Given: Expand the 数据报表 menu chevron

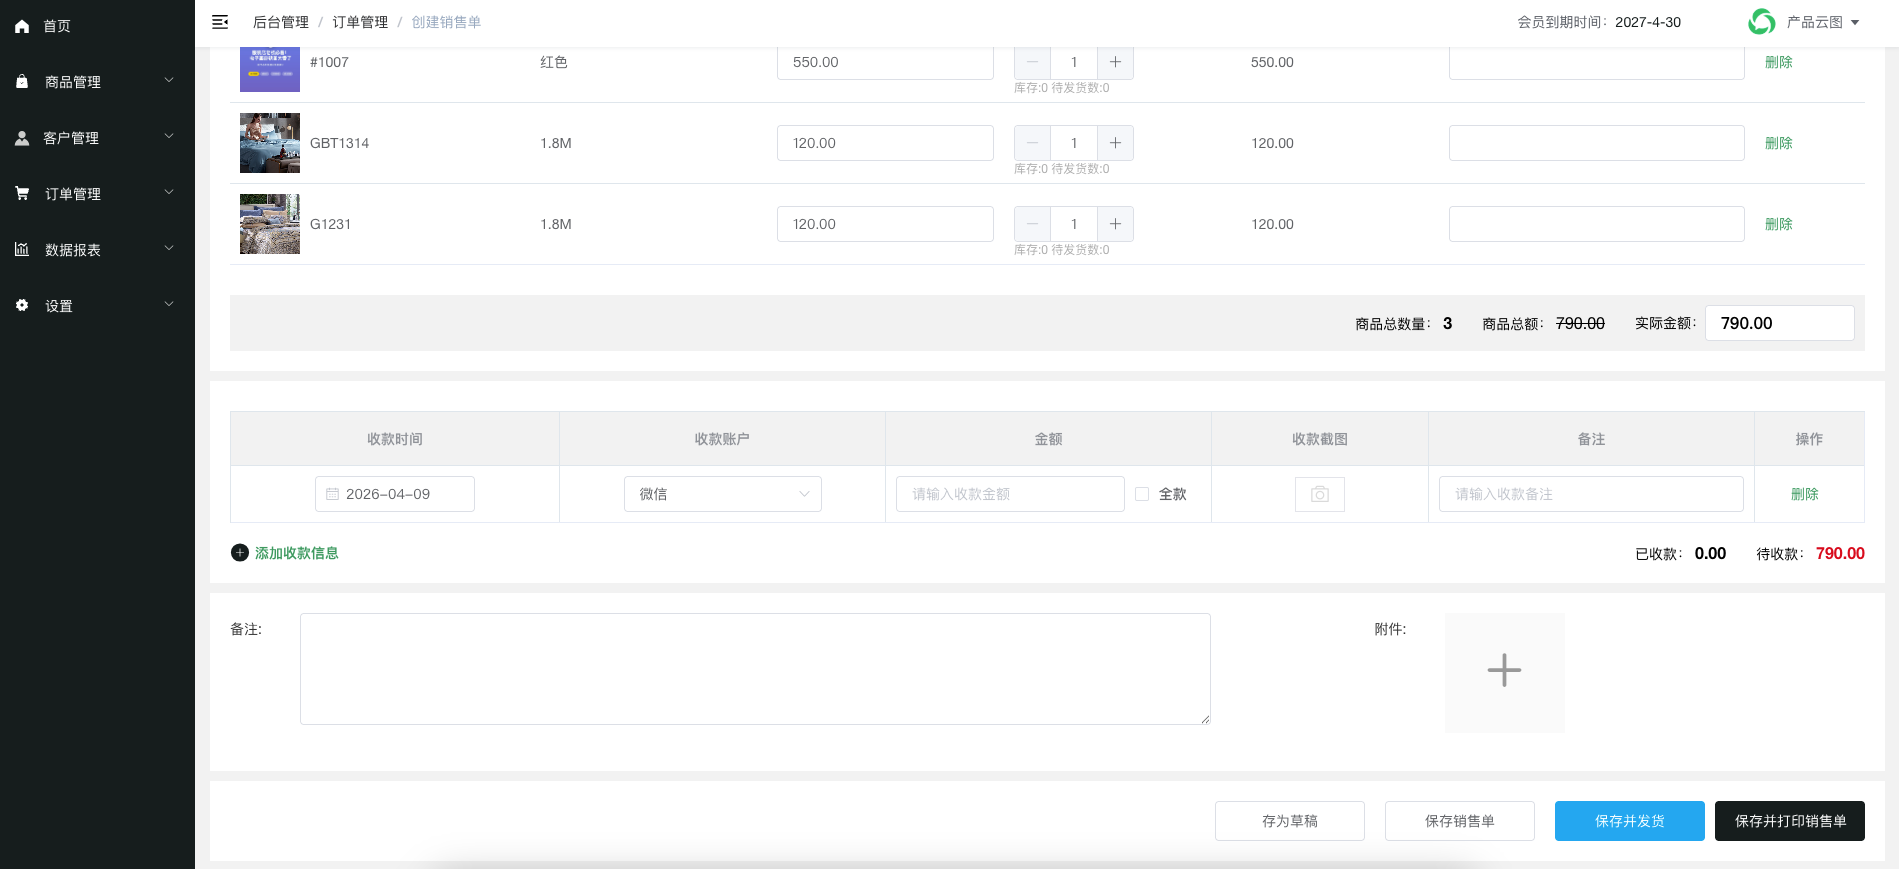Looking at the screenshot, I should [169, 248].
